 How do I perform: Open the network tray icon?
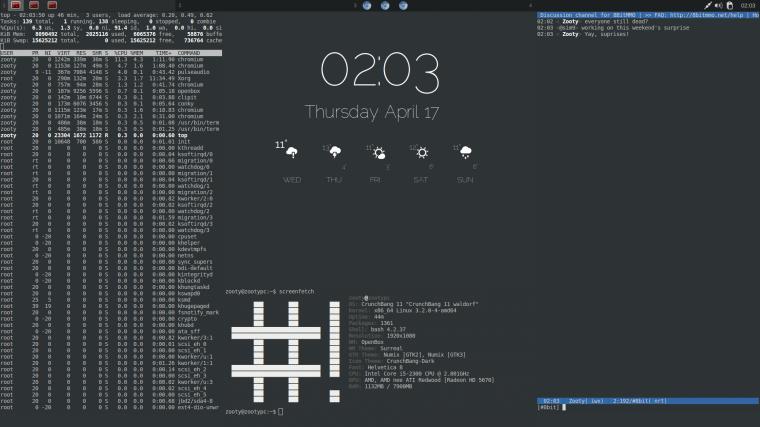tap(708, 5)
